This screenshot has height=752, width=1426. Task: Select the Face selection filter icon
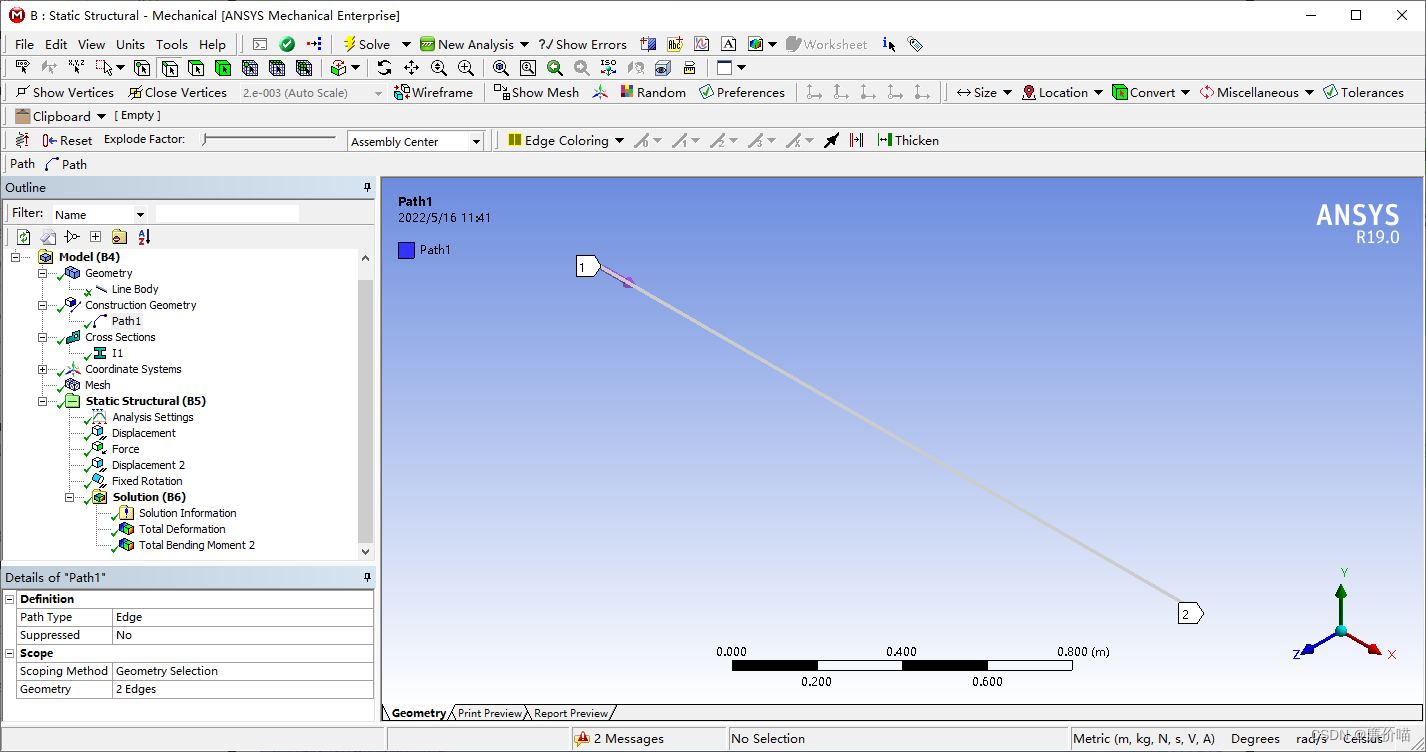[196, 68]
